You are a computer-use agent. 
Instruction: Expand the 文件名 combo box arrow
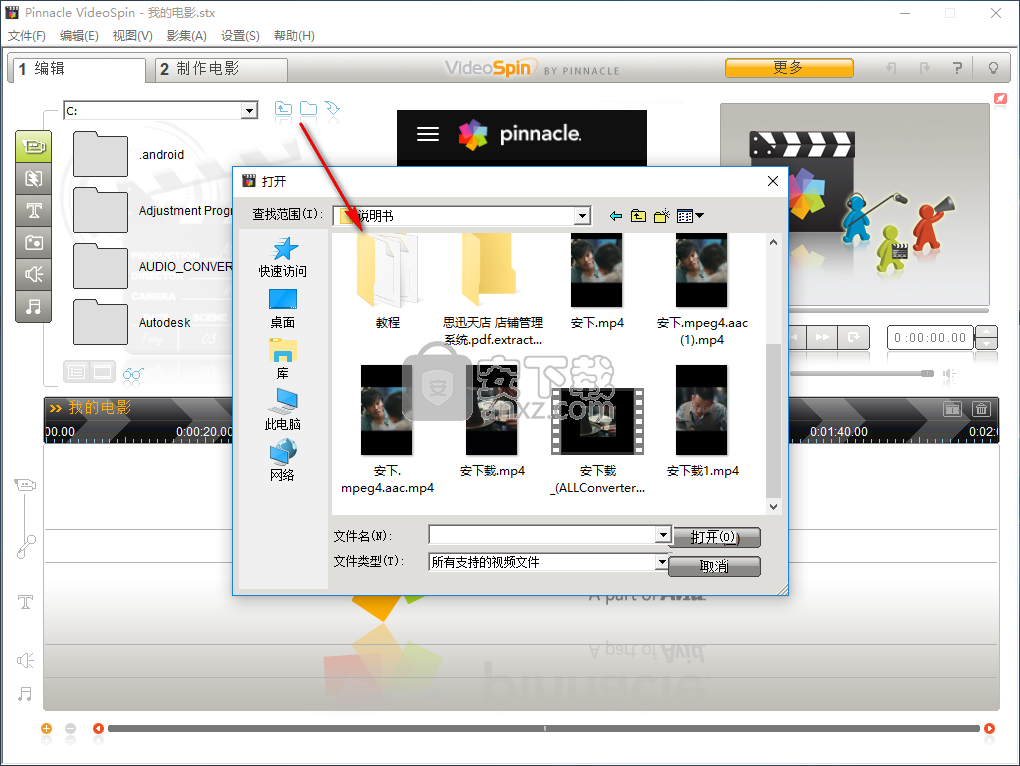pyautogui.click(x=662, y=535)
